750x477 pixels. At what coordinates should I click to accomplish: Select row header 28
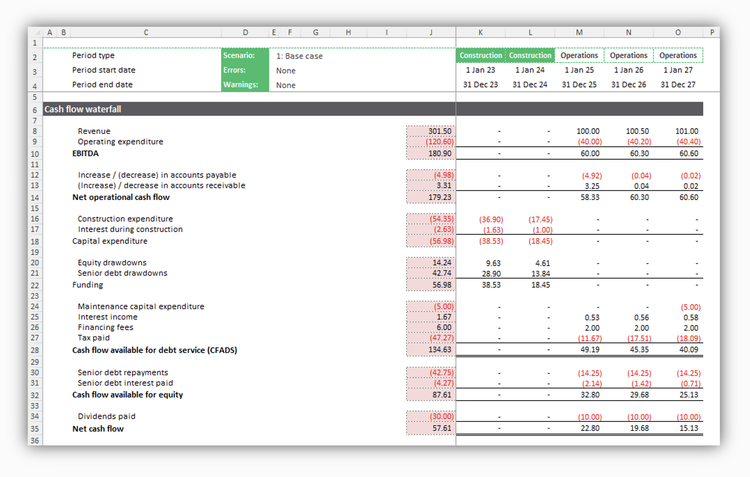point(35,350)
